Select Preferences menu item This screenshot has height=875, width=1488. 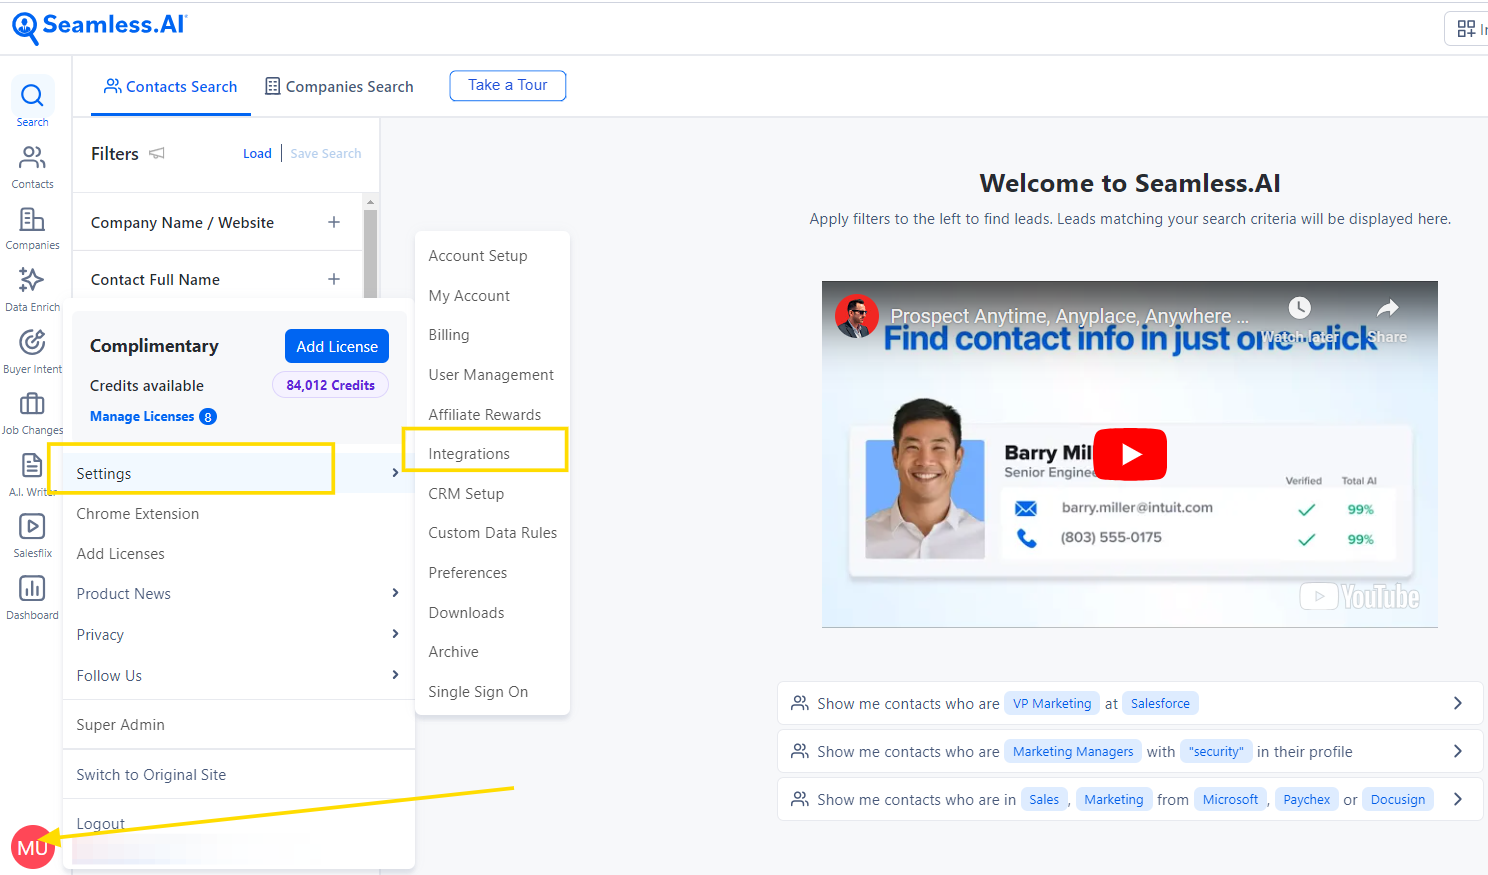click(468, 573)
